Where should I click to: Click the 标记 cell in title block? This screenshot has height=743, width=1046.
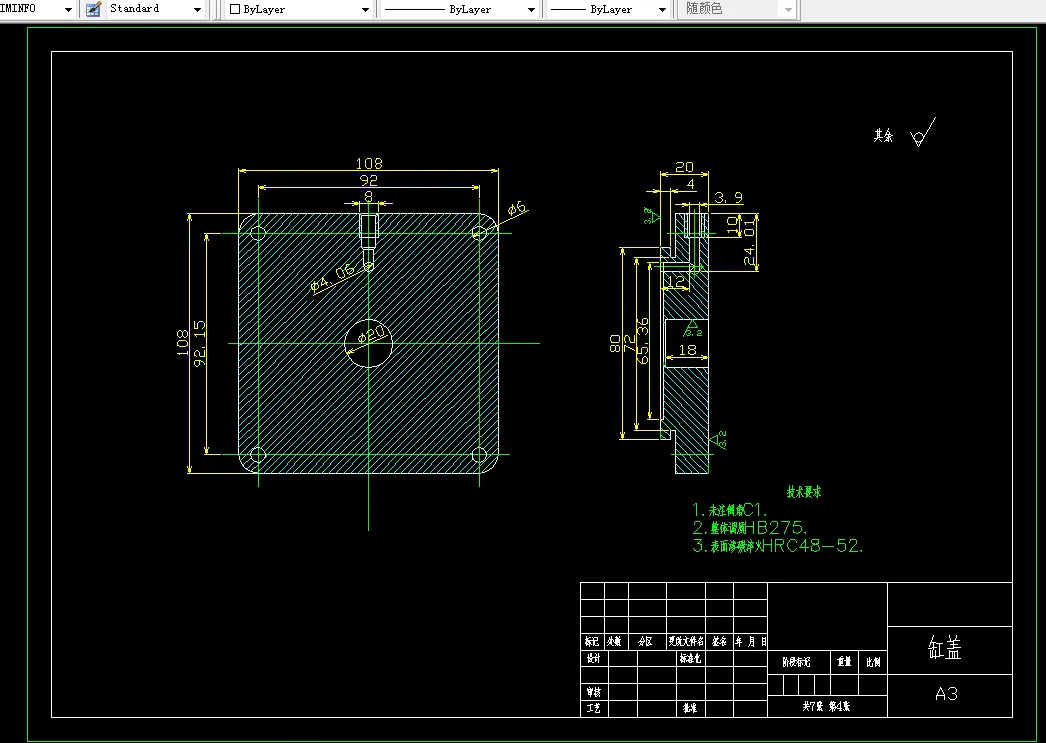[592, 642]
